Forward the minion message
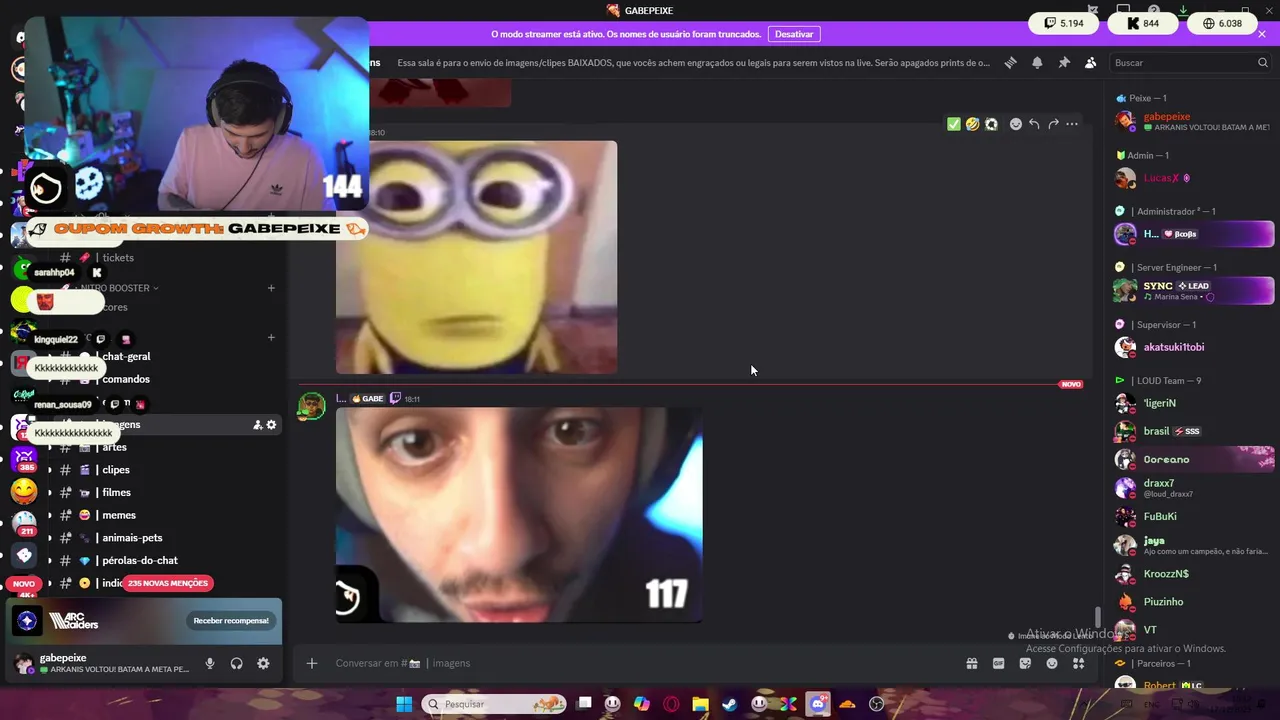This screenshot has width=1280, height=720. 1053,124
